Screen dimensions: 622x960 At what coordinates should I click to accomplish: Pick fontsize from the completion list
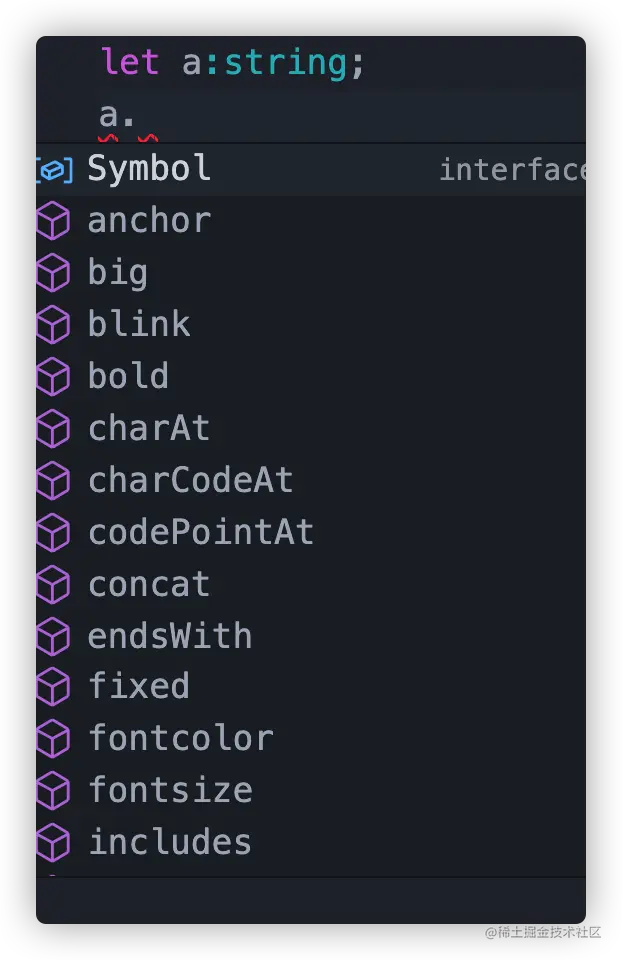(x=170, y=791)
